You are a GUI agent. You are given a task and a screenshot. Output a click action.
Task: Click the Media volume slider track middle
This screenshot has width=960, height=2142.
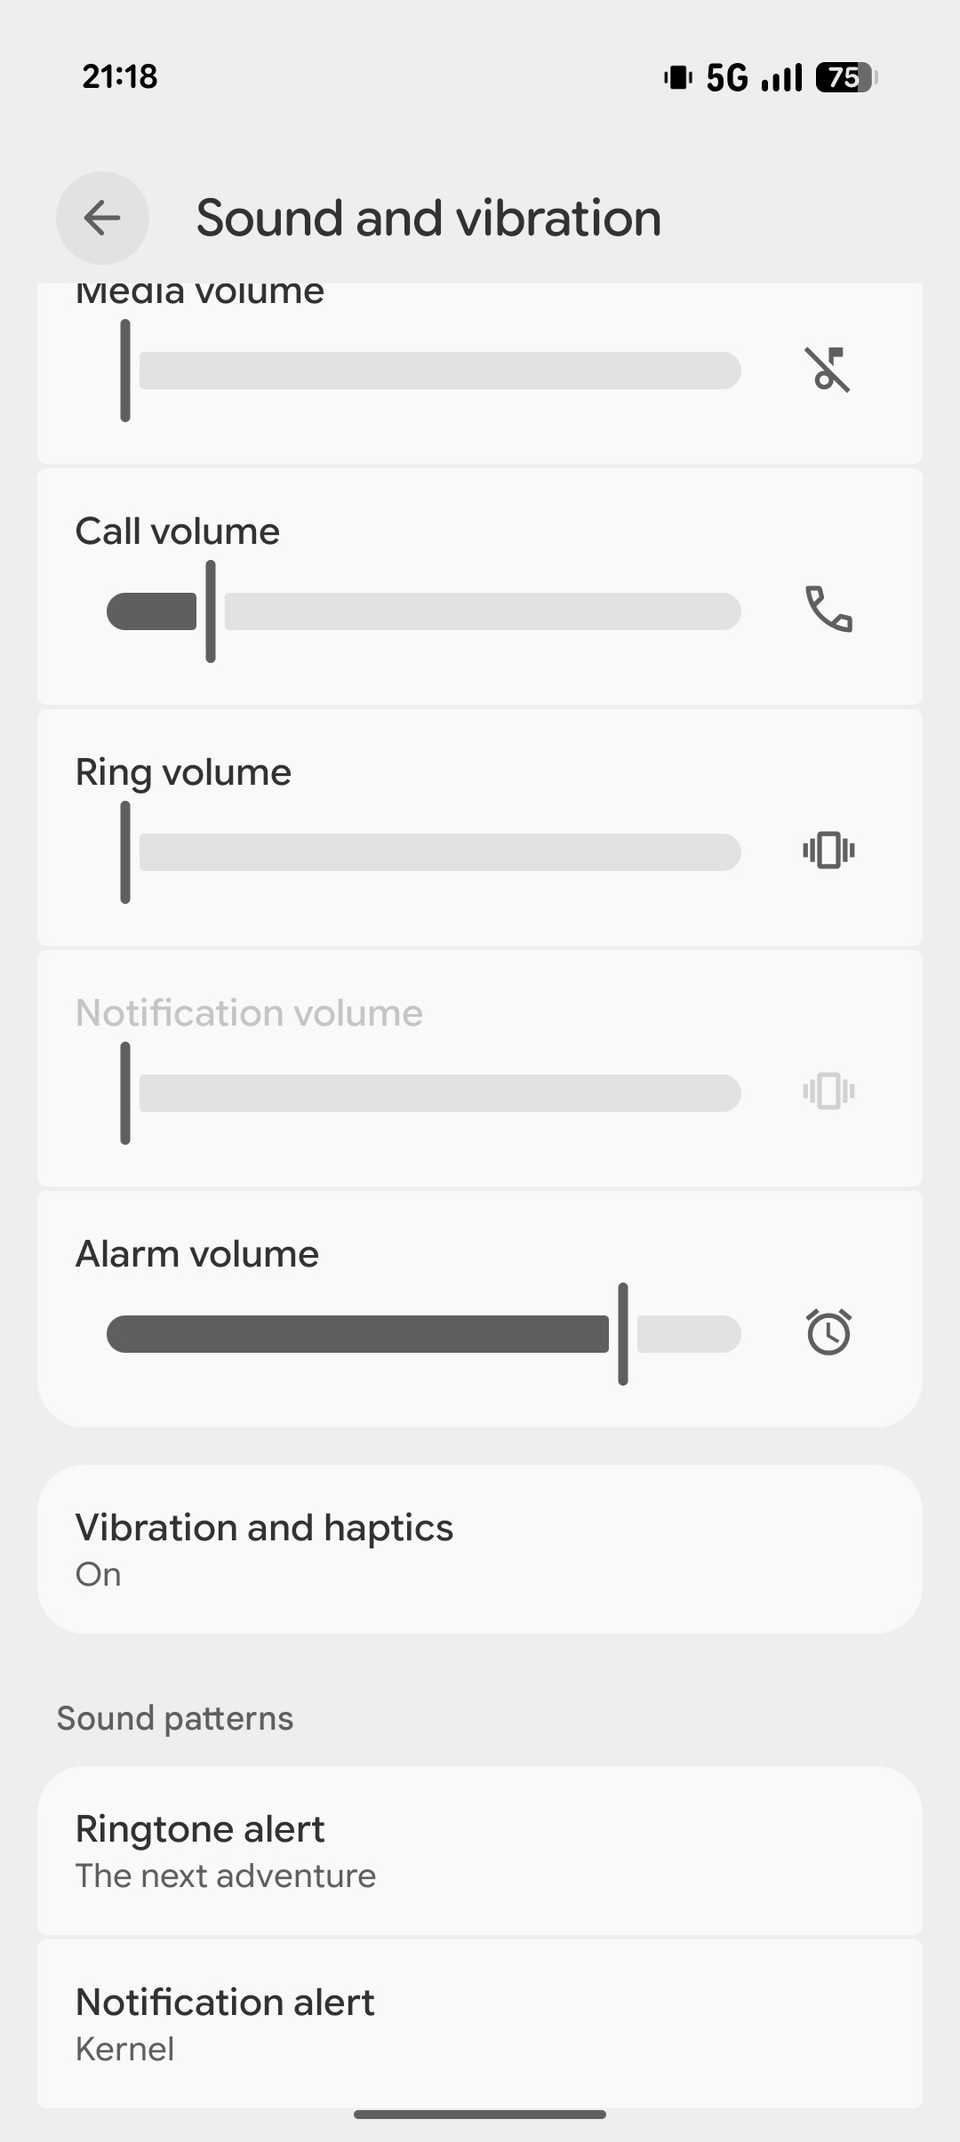(440, 370)
